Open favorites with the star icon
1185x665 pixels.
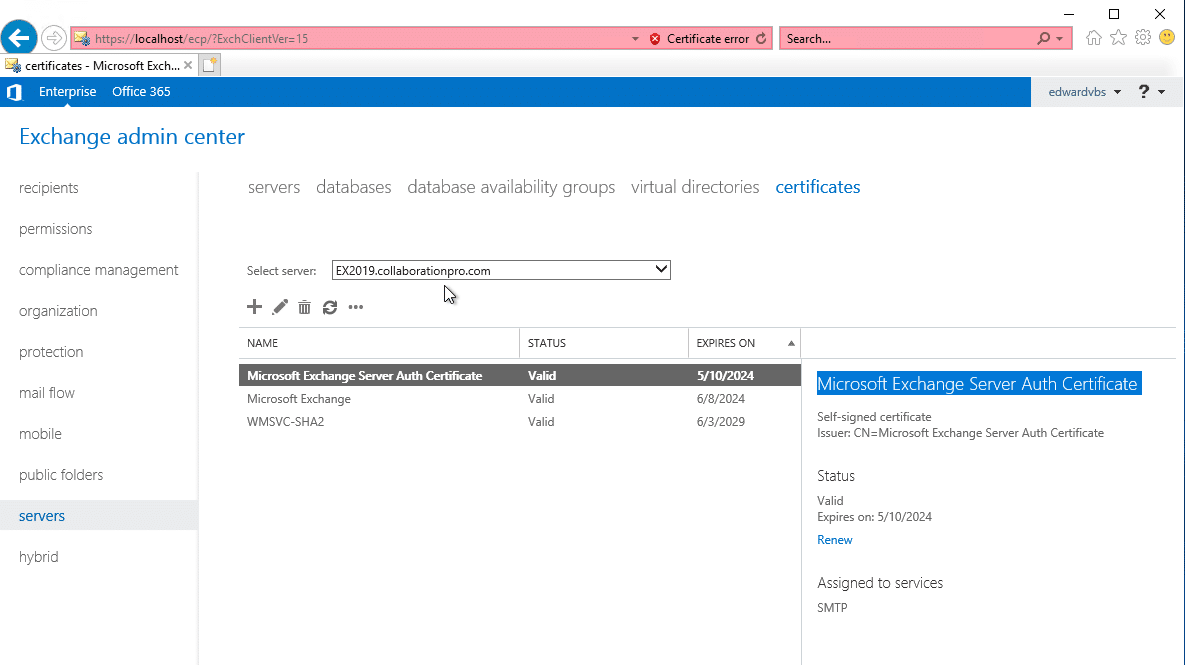(1118, 37)
